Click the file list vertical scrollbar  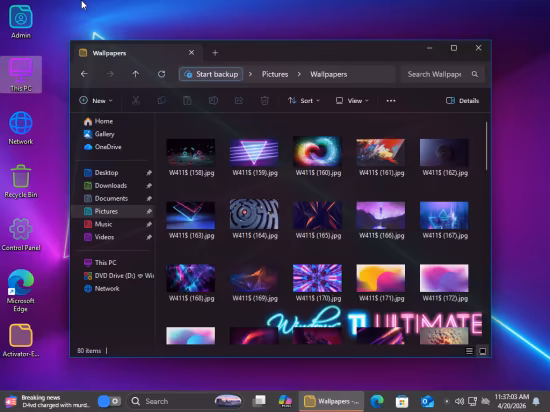(487, 146)
